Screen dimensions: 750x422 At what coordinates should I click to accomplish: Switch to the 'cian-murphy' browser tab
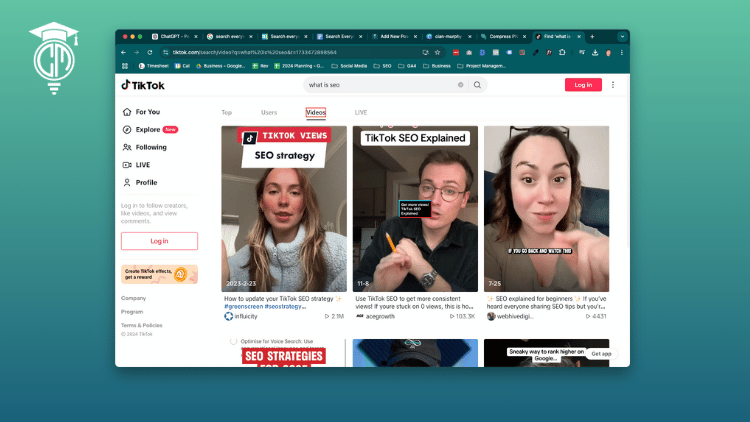pos(450,36)
